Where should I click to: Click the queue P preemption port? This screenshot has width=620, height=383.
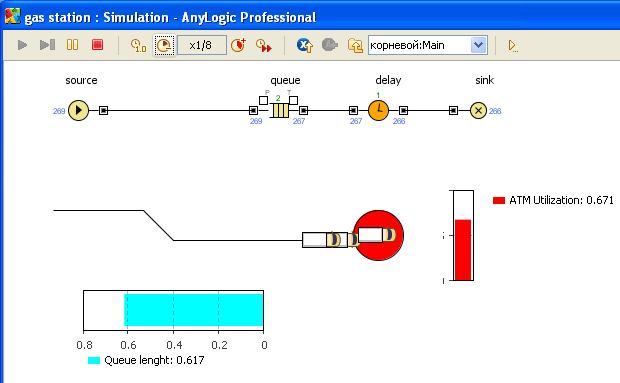263,100
